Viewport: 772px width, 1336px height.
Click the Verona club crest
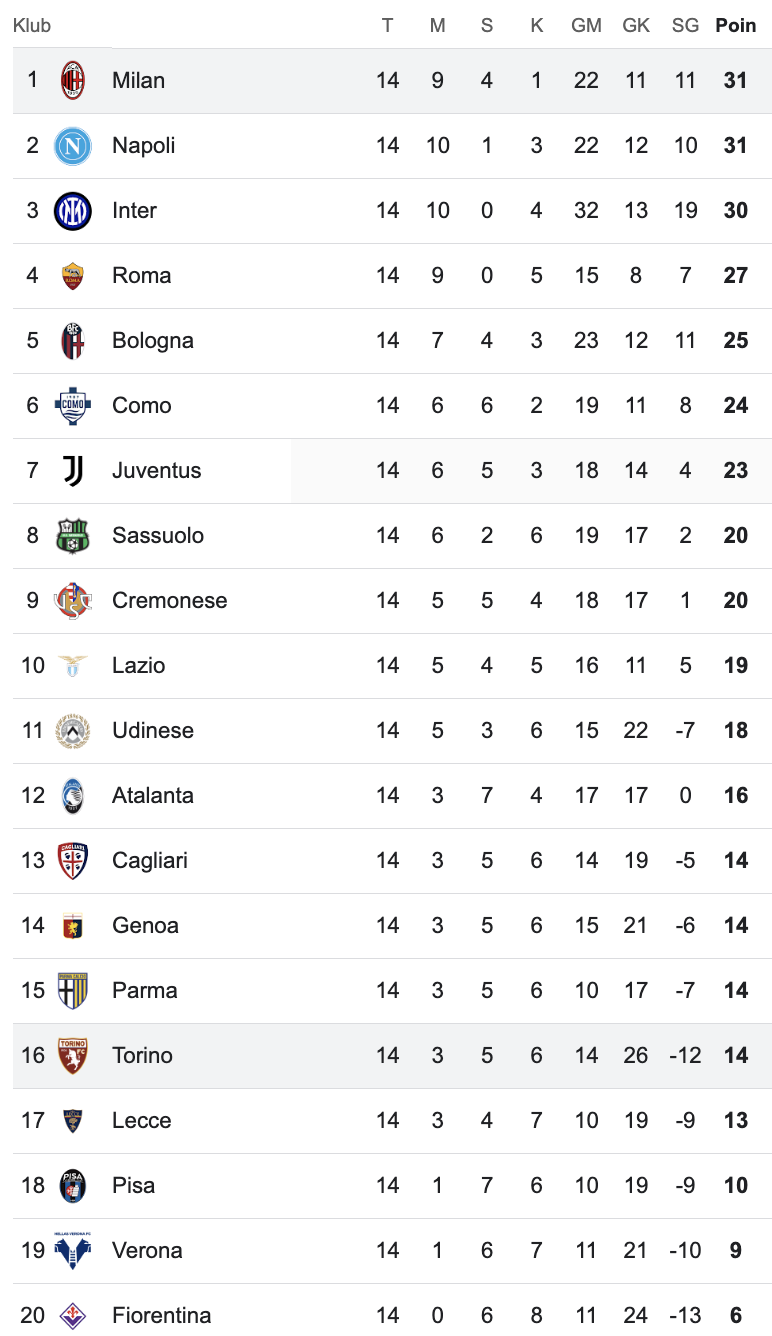tap(73, 1250)
